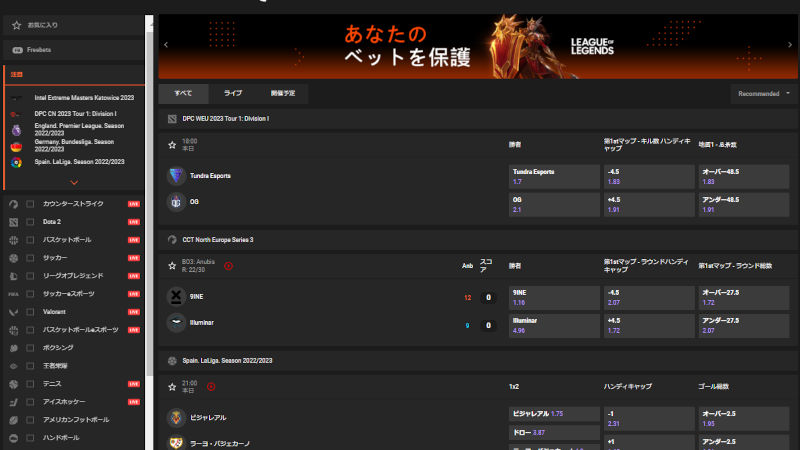Click the Valorant logo icon in sidebar
Image resolution: width=800 pixels, height=450 pixels.
pyautogui.click(x=14, y=311)
